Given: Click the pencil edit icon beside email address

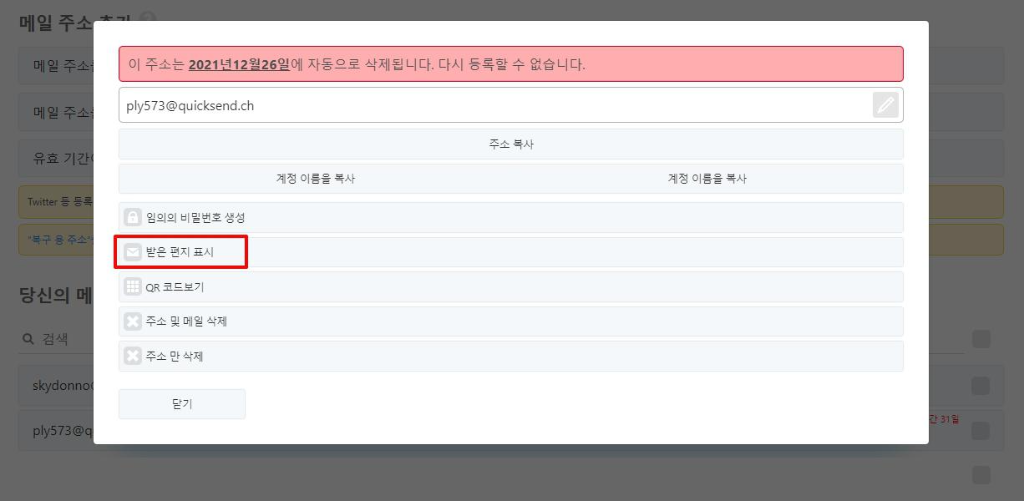Looking at the screenshot, I should coord(886,105).
